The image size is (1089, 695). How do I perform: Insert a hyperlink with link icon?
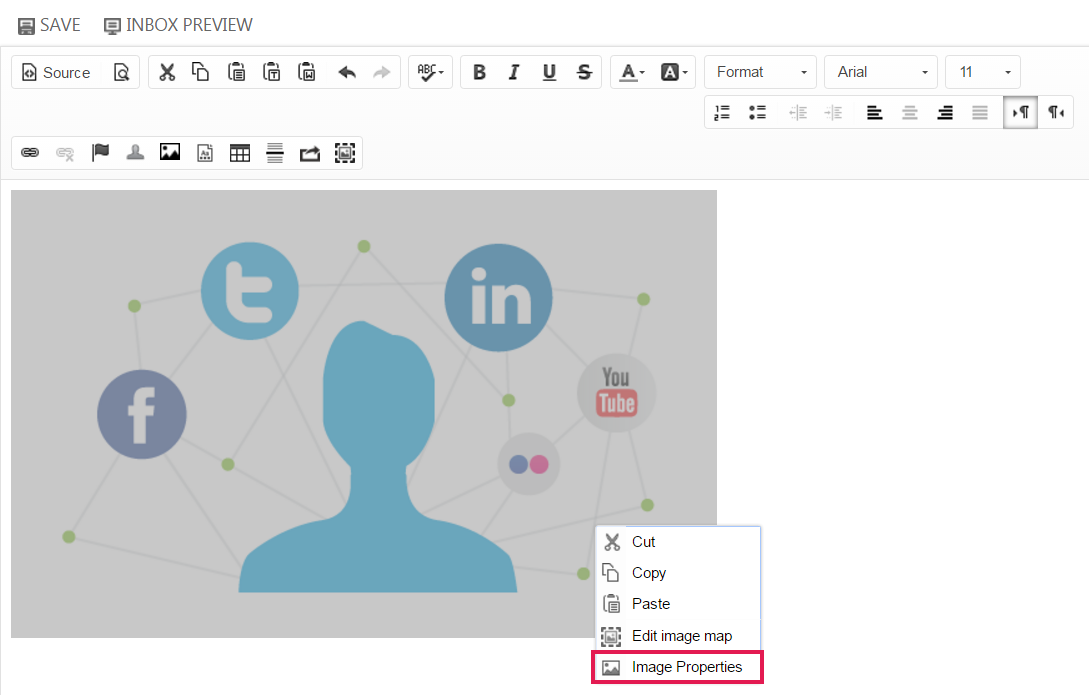coord(30,153)
